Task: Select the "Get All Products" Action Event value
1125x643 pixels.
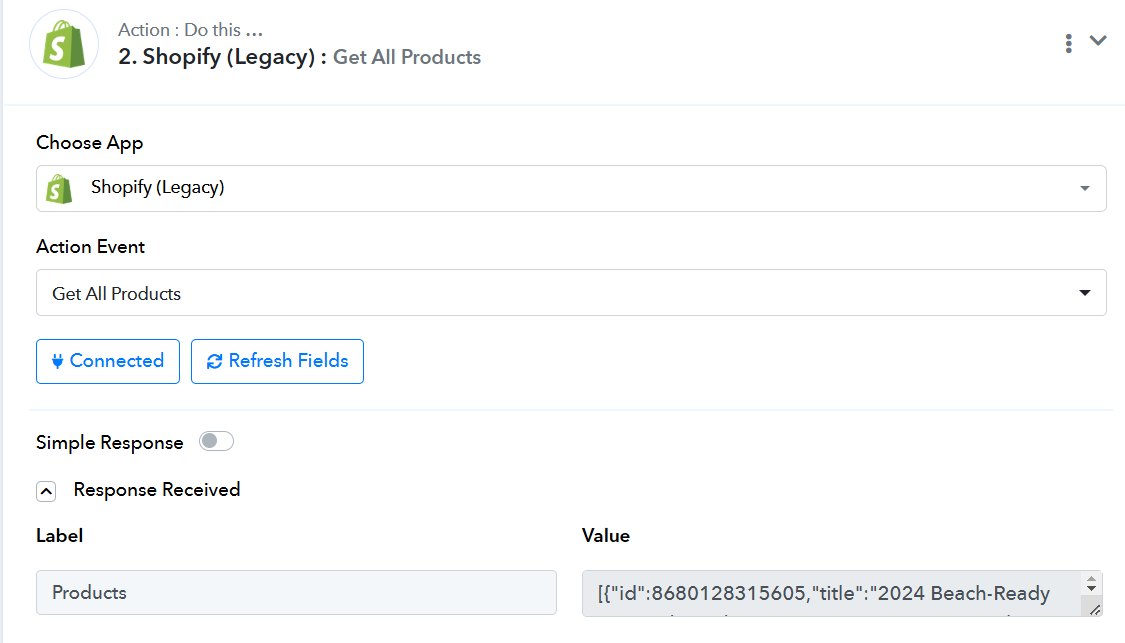Action: [117, 294]
